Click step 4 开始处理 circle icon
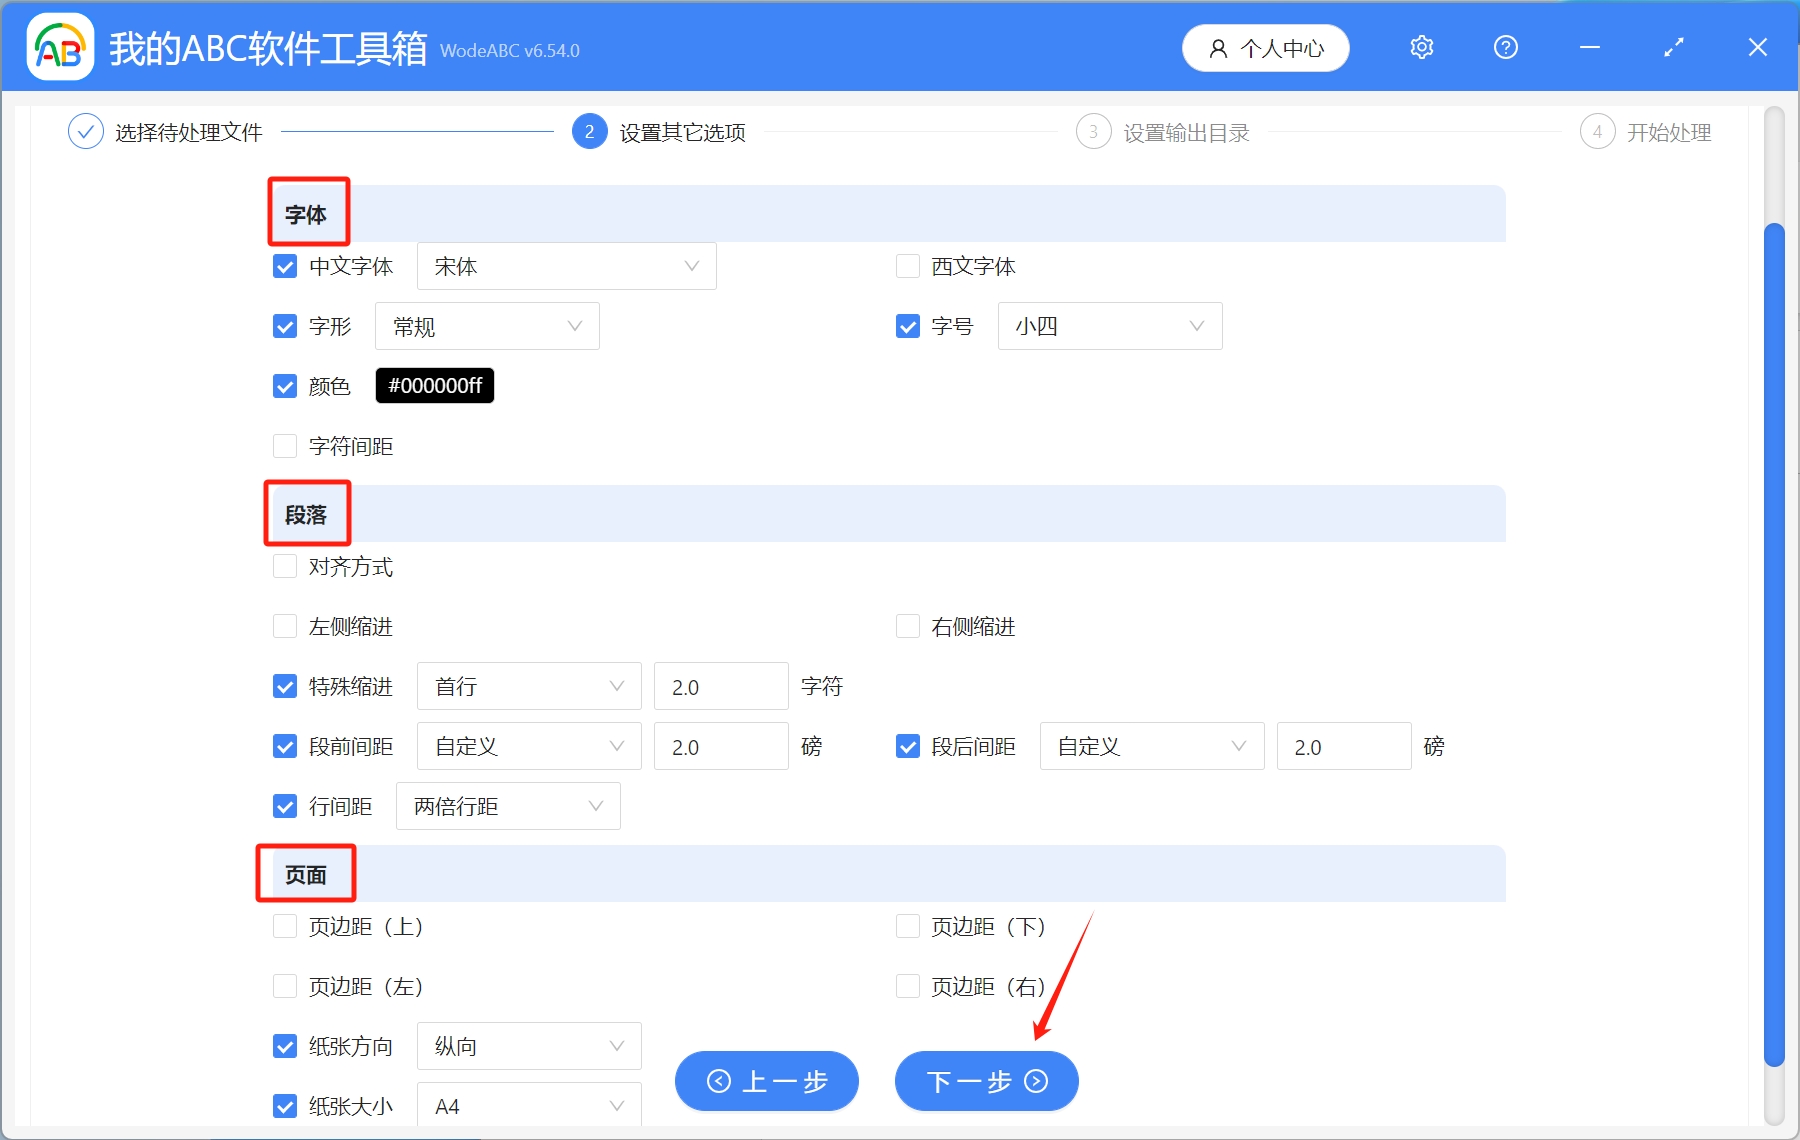Image resolution: width=1800 pixels, height=1140 pixels. (x=1598, y=131)
